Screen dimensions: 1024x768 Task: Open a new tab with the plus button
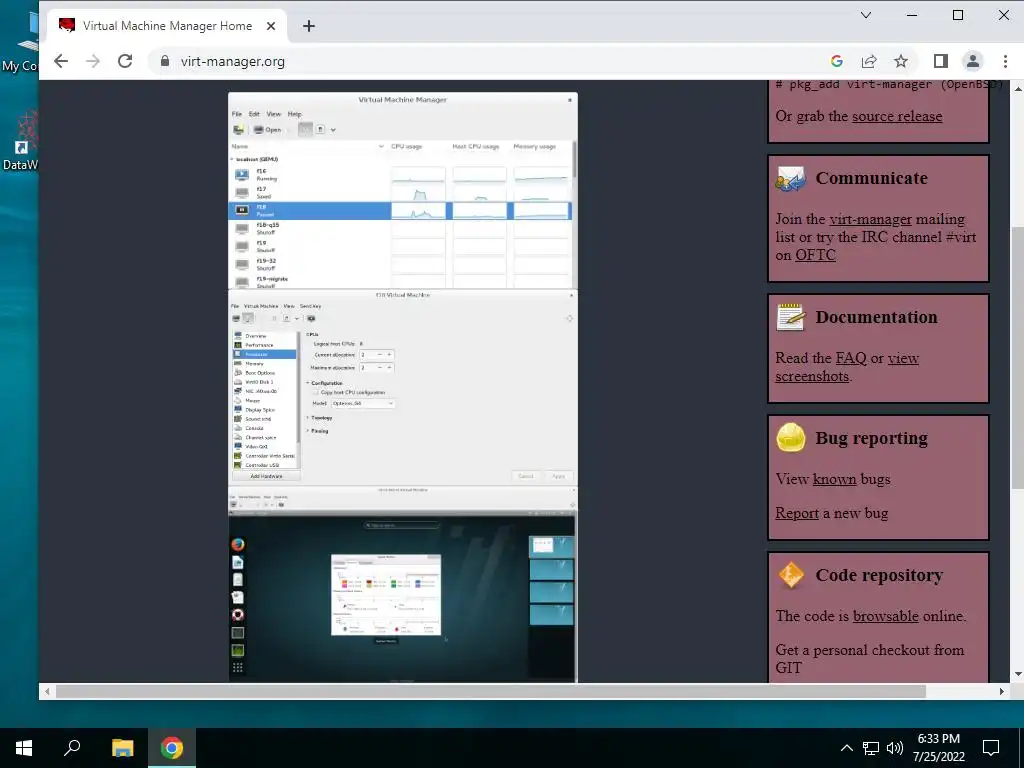pos(309,26)
